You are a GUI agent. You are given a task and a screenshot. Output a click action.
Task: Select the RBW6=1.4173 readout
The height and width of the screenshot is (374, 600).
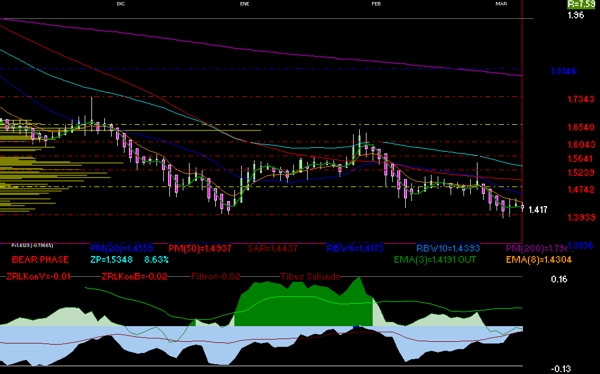point(355,248)
